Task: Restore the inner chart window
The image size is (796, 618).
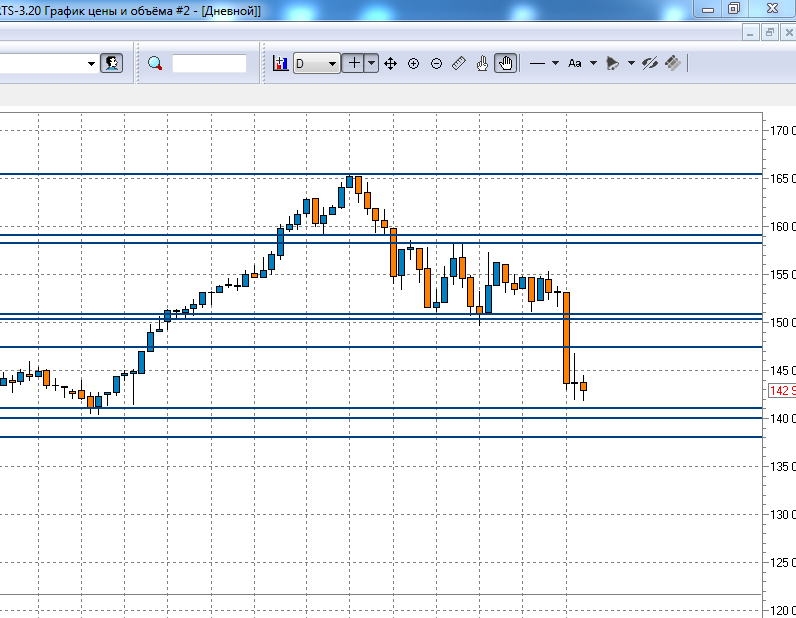Action: coord(770,32)
